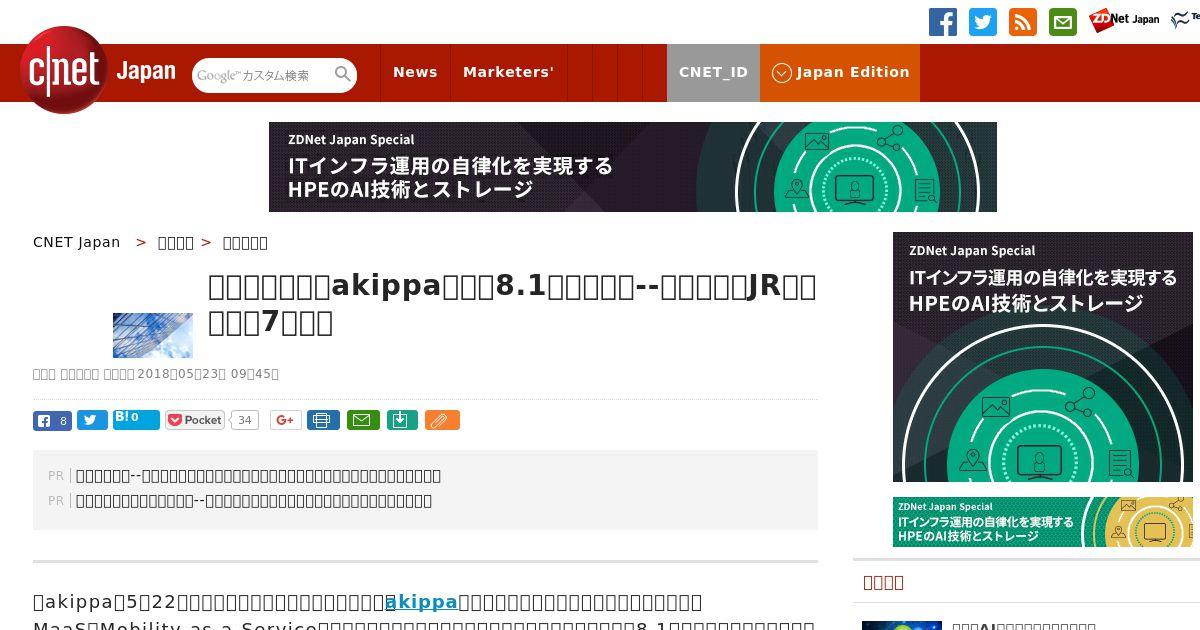1200x630 pixels.
Task: Open the first PR sponsored link
Action: pyautogui.click(x=258, y=476)
